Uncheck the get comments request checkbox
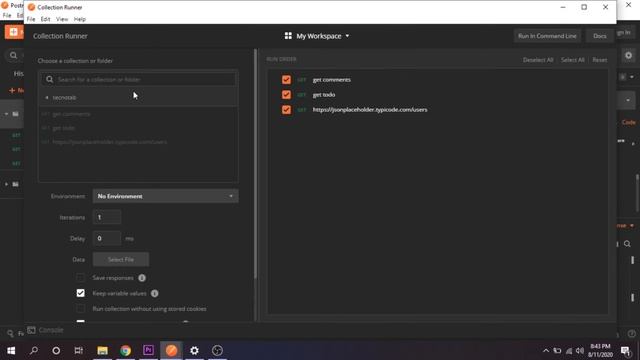Viewport: 640px width, 360px height. point(286,80)
